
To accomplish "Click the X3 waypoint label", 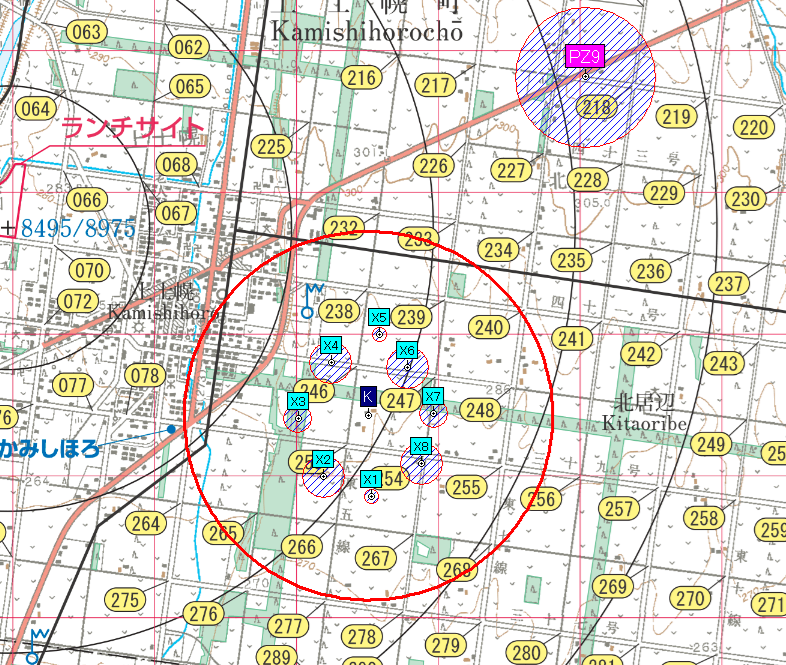I will 297,401.
